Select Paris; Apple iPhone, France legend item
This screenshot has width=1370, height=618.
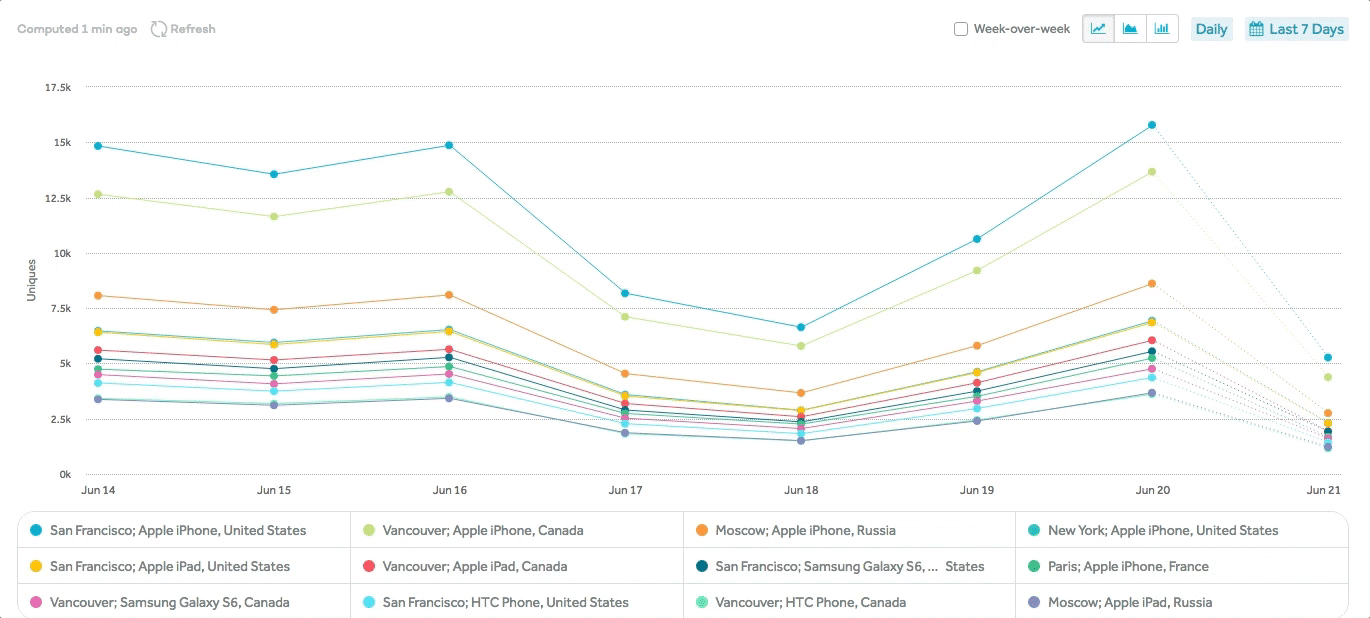coord(1128,566)
